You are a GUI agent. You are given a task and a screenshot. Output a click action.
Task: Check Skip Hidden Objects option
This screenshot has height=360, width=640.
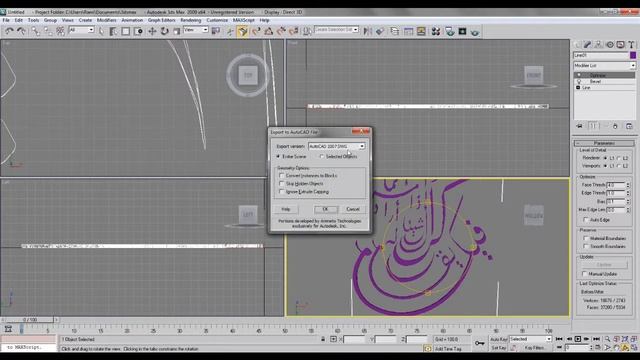coord(282,184)
